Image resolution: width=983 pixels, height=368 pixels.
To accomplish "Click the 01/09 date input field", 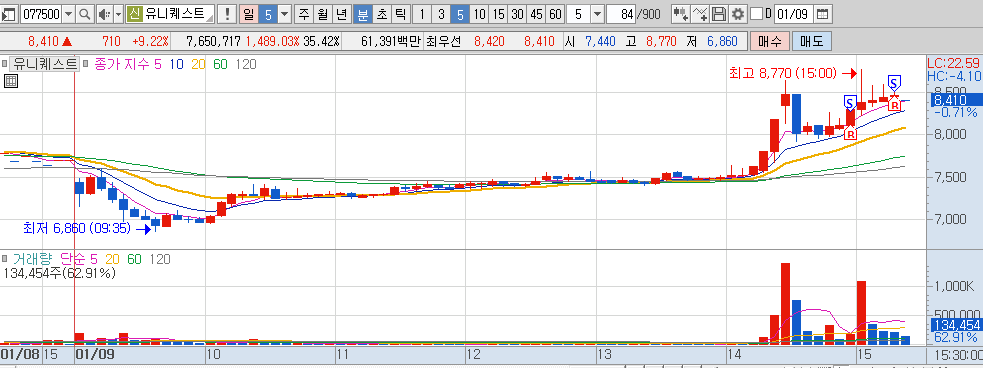I will 794,14.
